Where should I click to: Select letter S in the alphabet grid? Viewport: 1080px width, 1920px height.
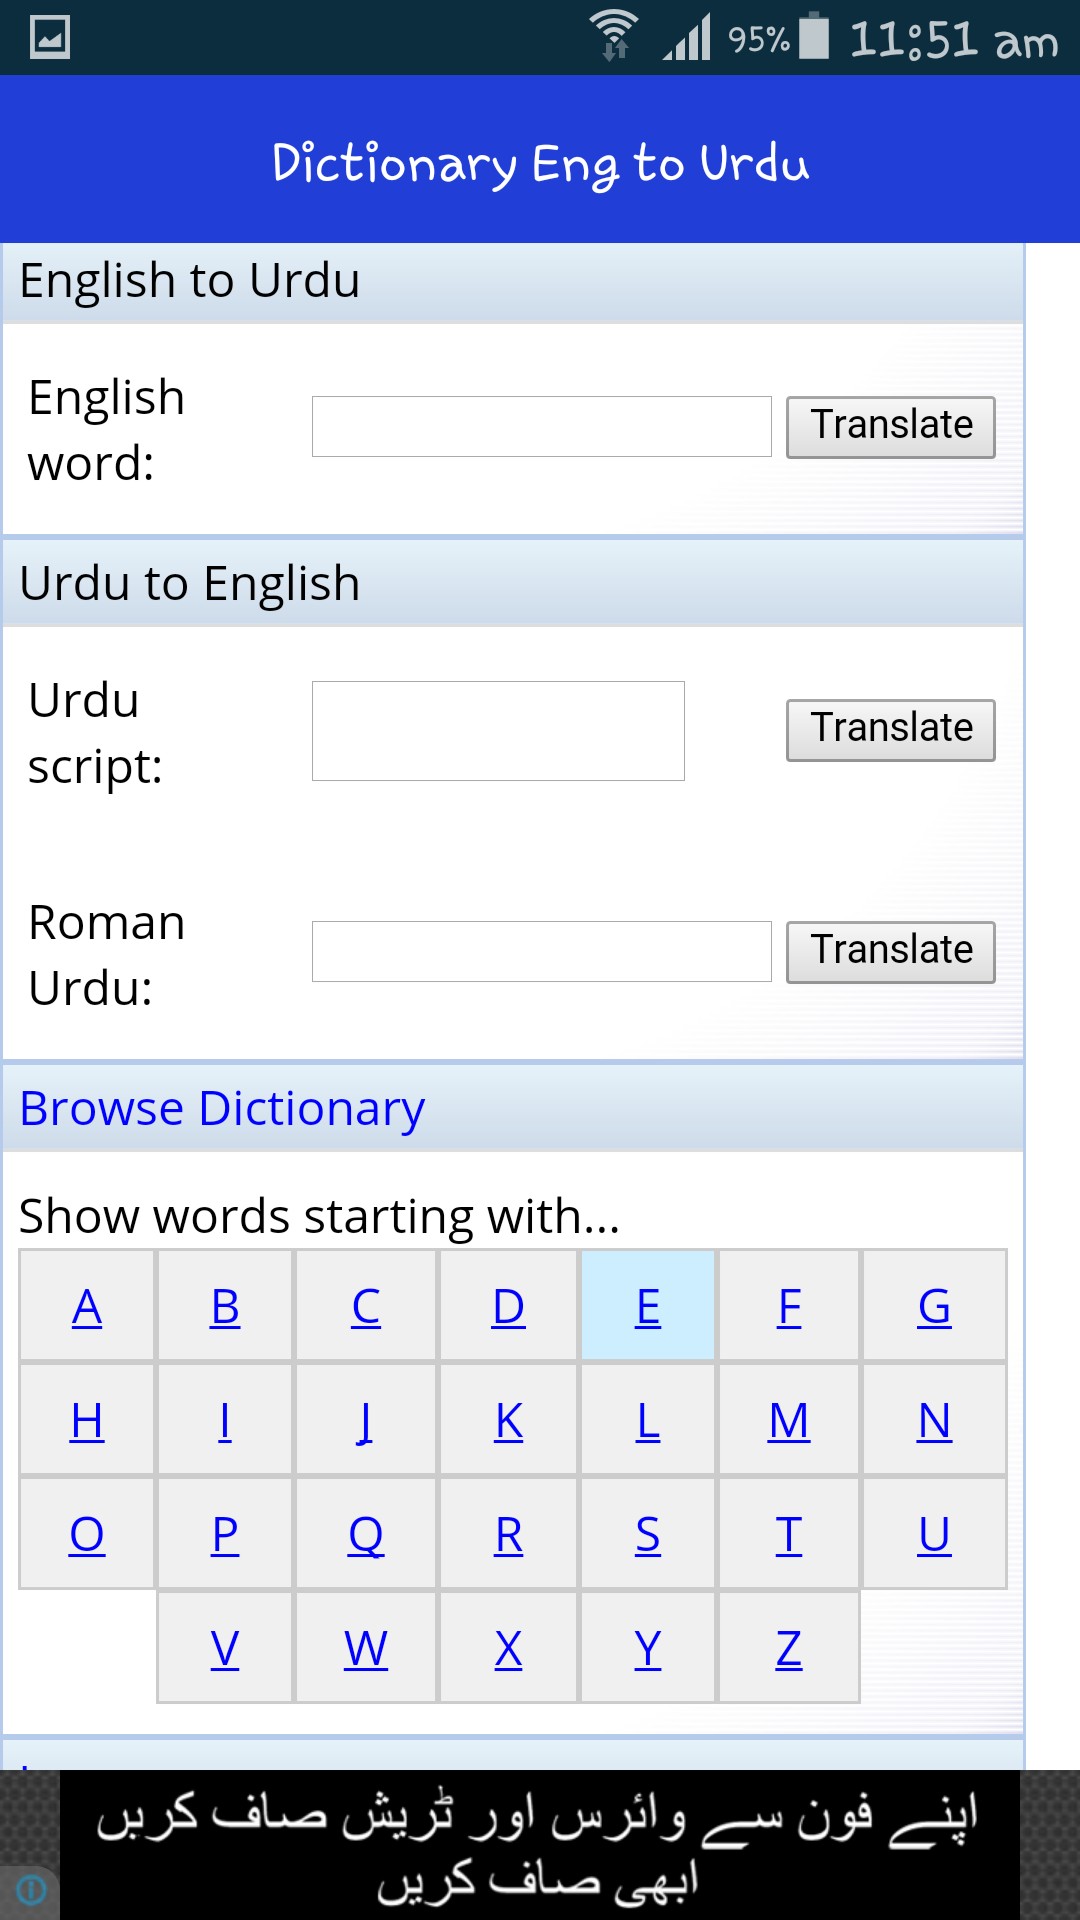648,1535
